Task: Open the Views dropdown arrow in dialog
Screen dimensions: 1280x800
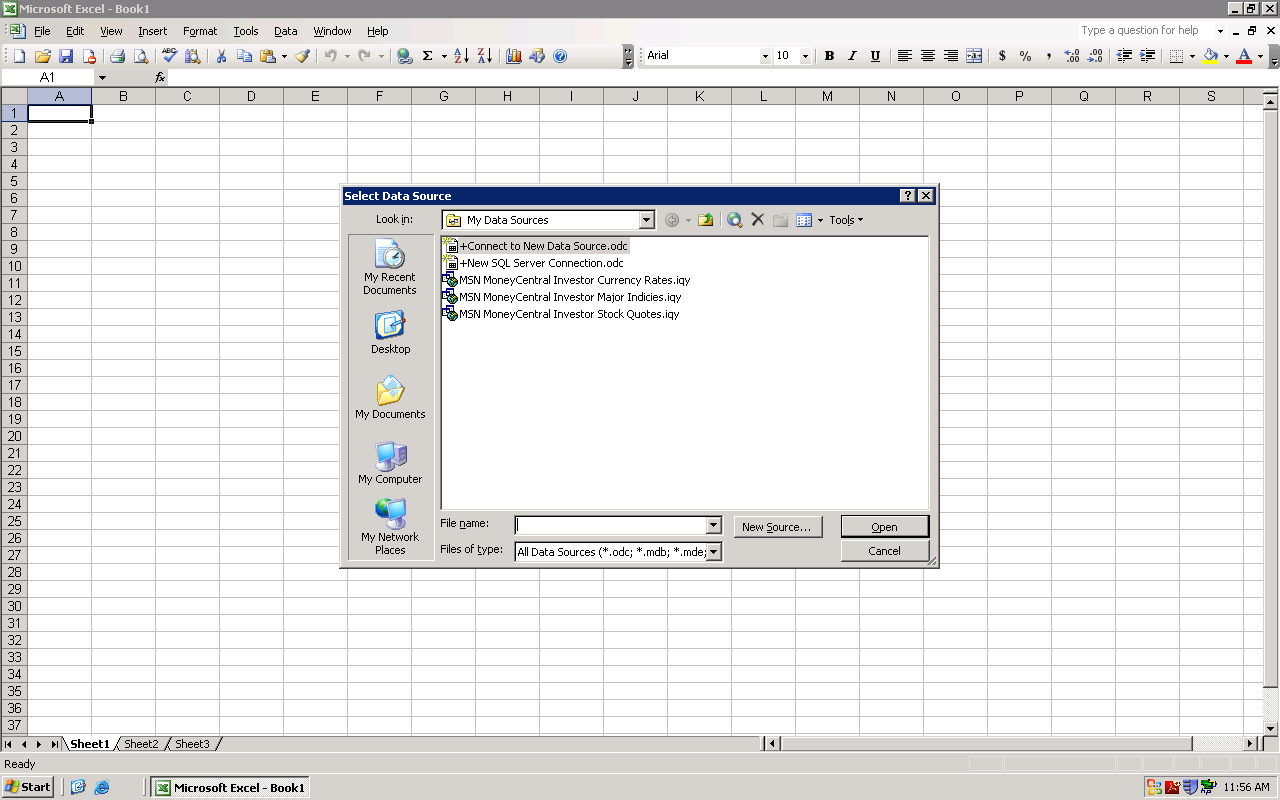Action: point(821,220)
